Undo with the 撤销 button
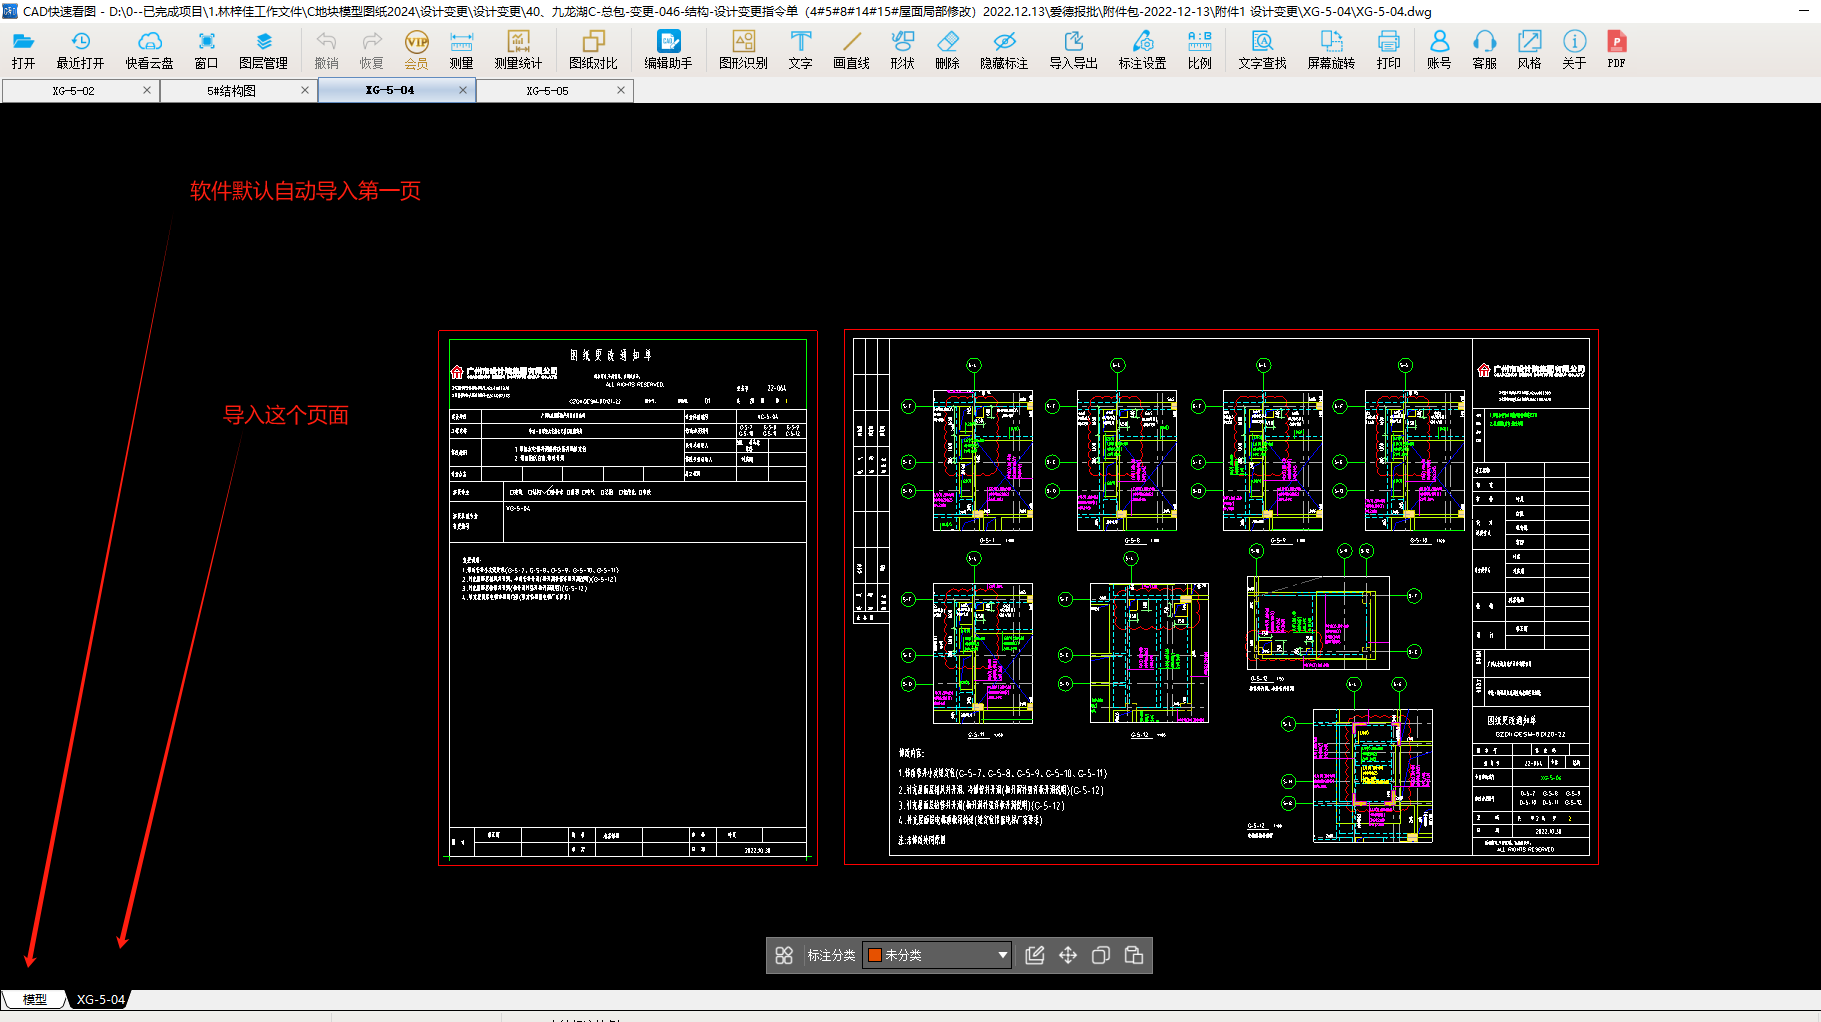Screen dimensions: 1821x1022 point(326,49)
